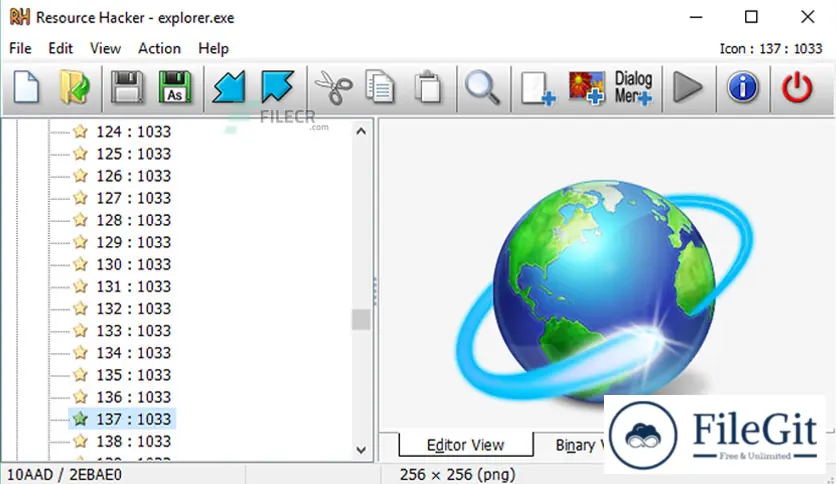Select tree item 133 : 1033
Image resolution: width=836 pixels, height=484 pixels.
pos(133,330)
